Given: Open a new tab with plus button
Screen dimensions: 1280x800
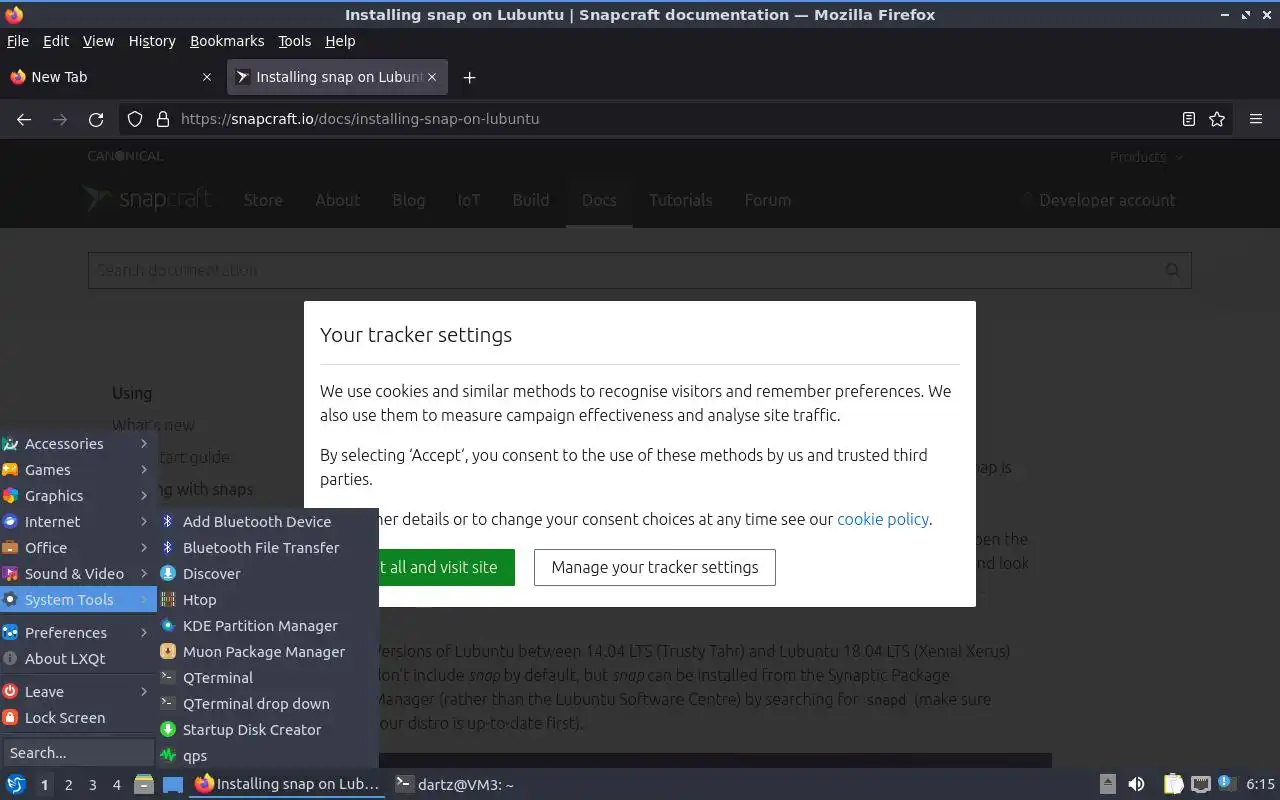Looking at the screenshot, I should click(x=469, y=77).
